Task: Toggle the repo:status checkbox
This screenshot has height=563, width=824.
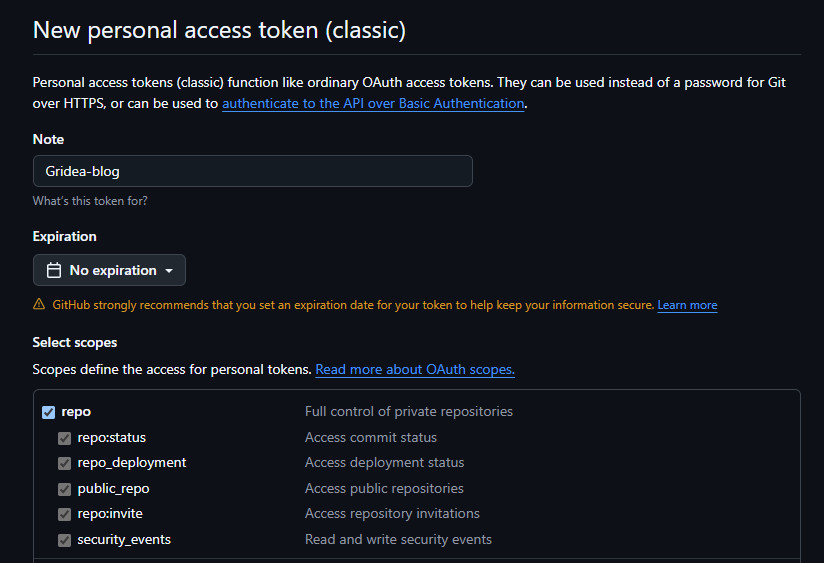Action: click(64, 438)
